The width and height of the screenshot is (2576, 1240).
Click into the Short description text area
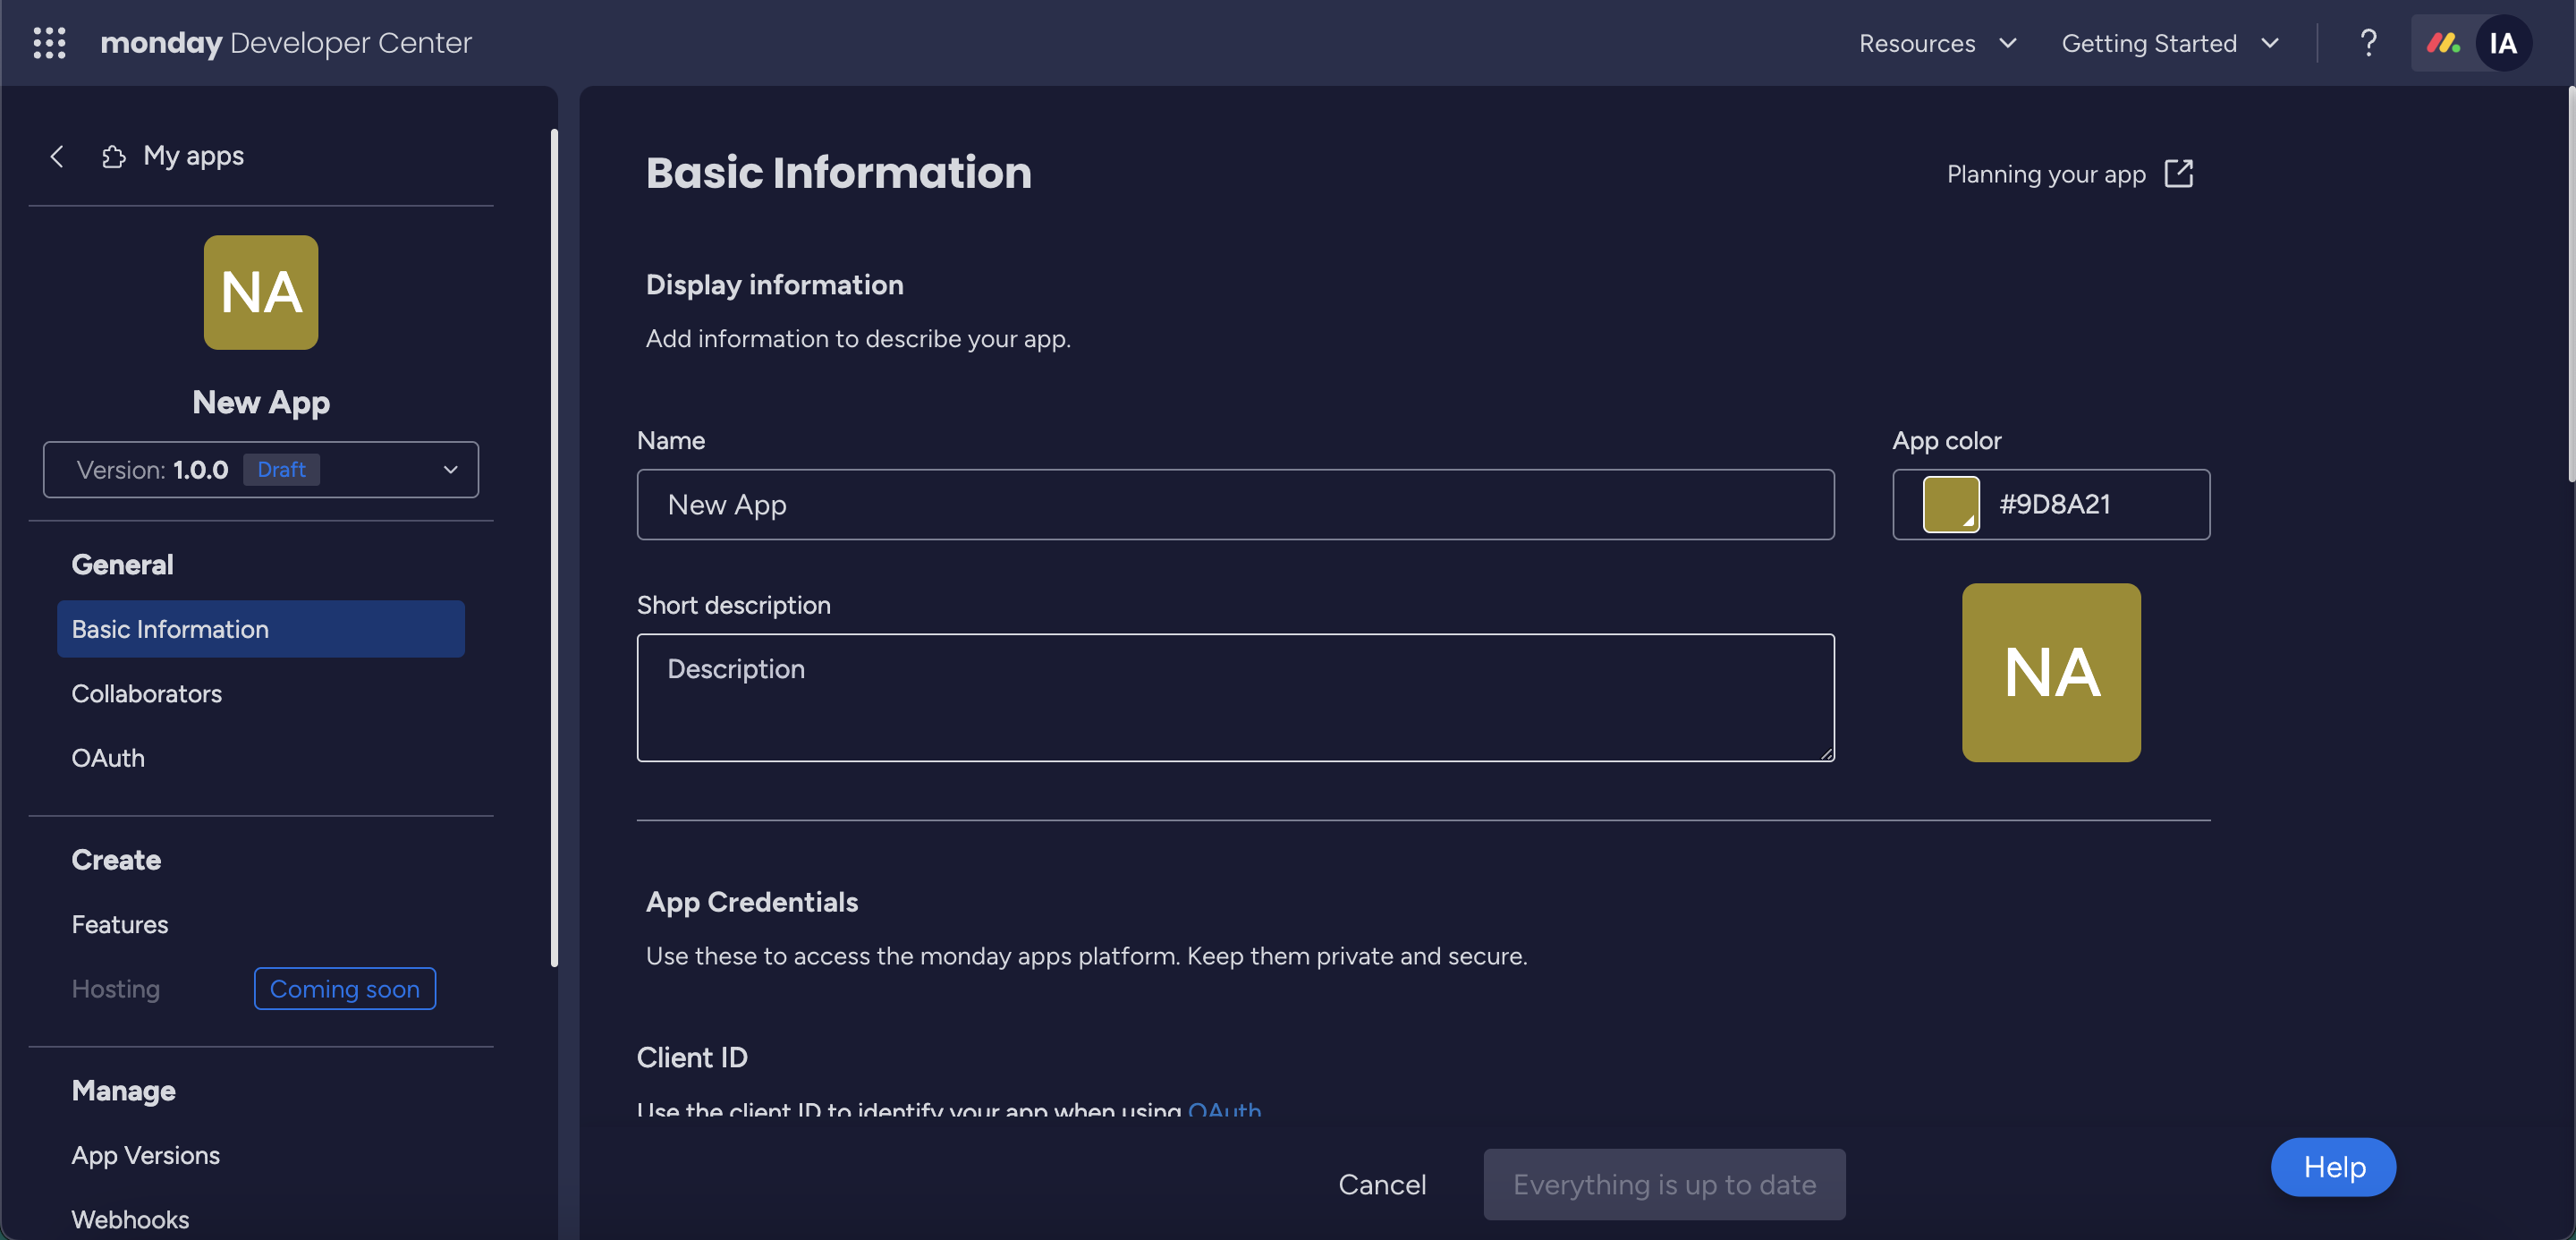(x=1235, y=697)
